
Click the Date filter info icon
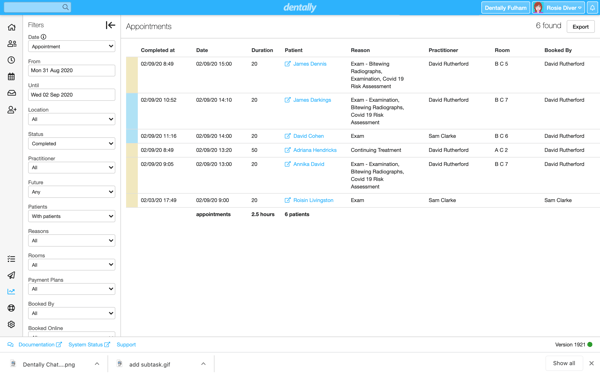click(x=44, y=37)
